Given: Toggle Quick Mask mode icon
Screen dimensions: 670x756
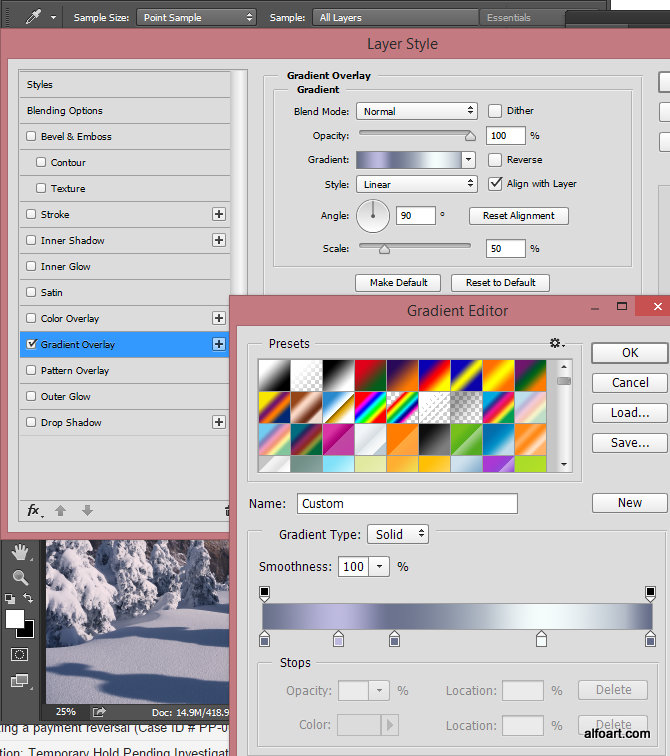Looking at the screenshot, I should click(x=19, y=654).
